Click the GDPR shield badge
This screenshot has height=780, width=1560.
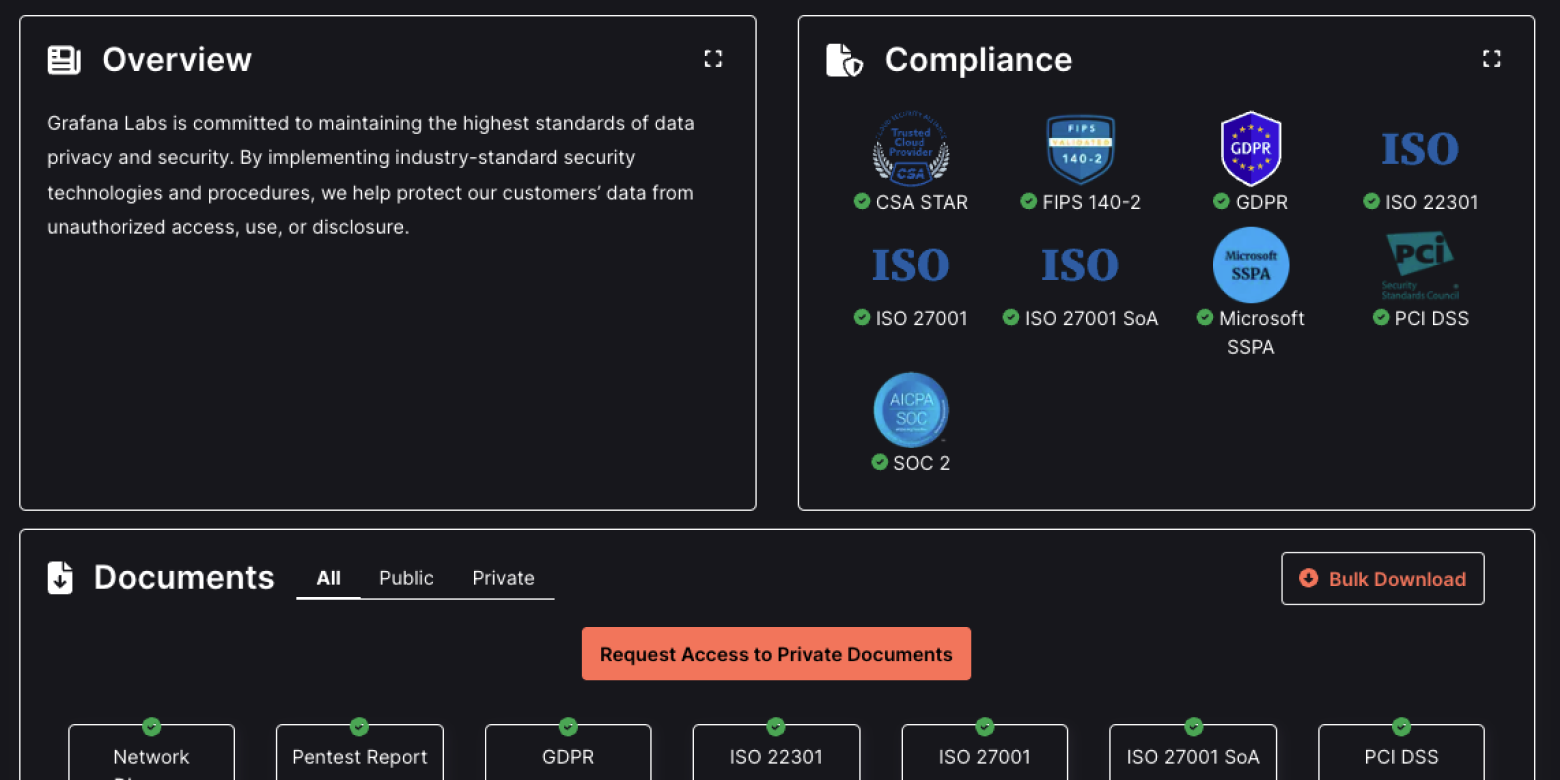(1251, 150)
